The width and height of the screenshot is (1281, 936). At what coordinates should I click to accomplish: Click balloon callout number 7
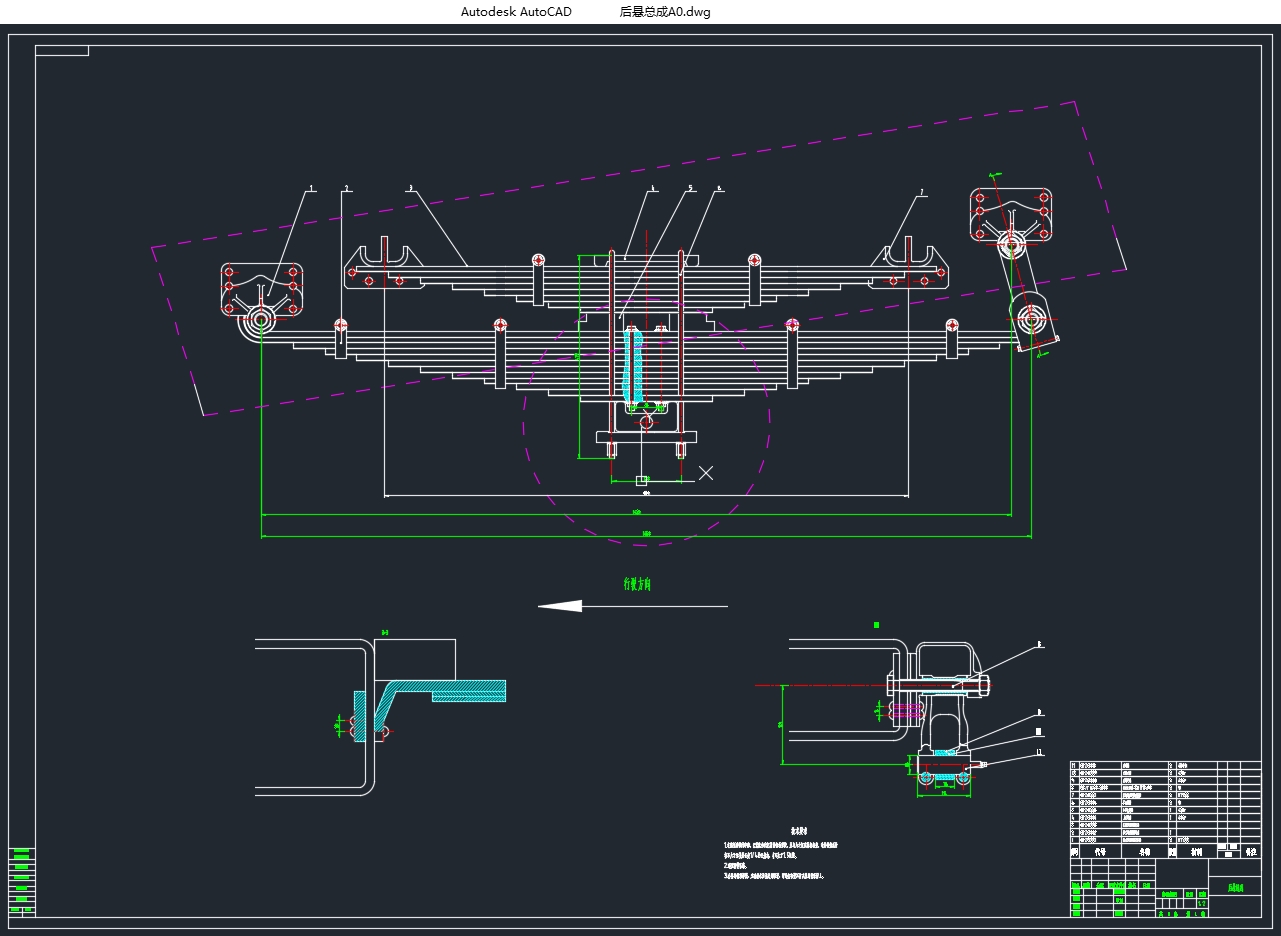[922, 192]
